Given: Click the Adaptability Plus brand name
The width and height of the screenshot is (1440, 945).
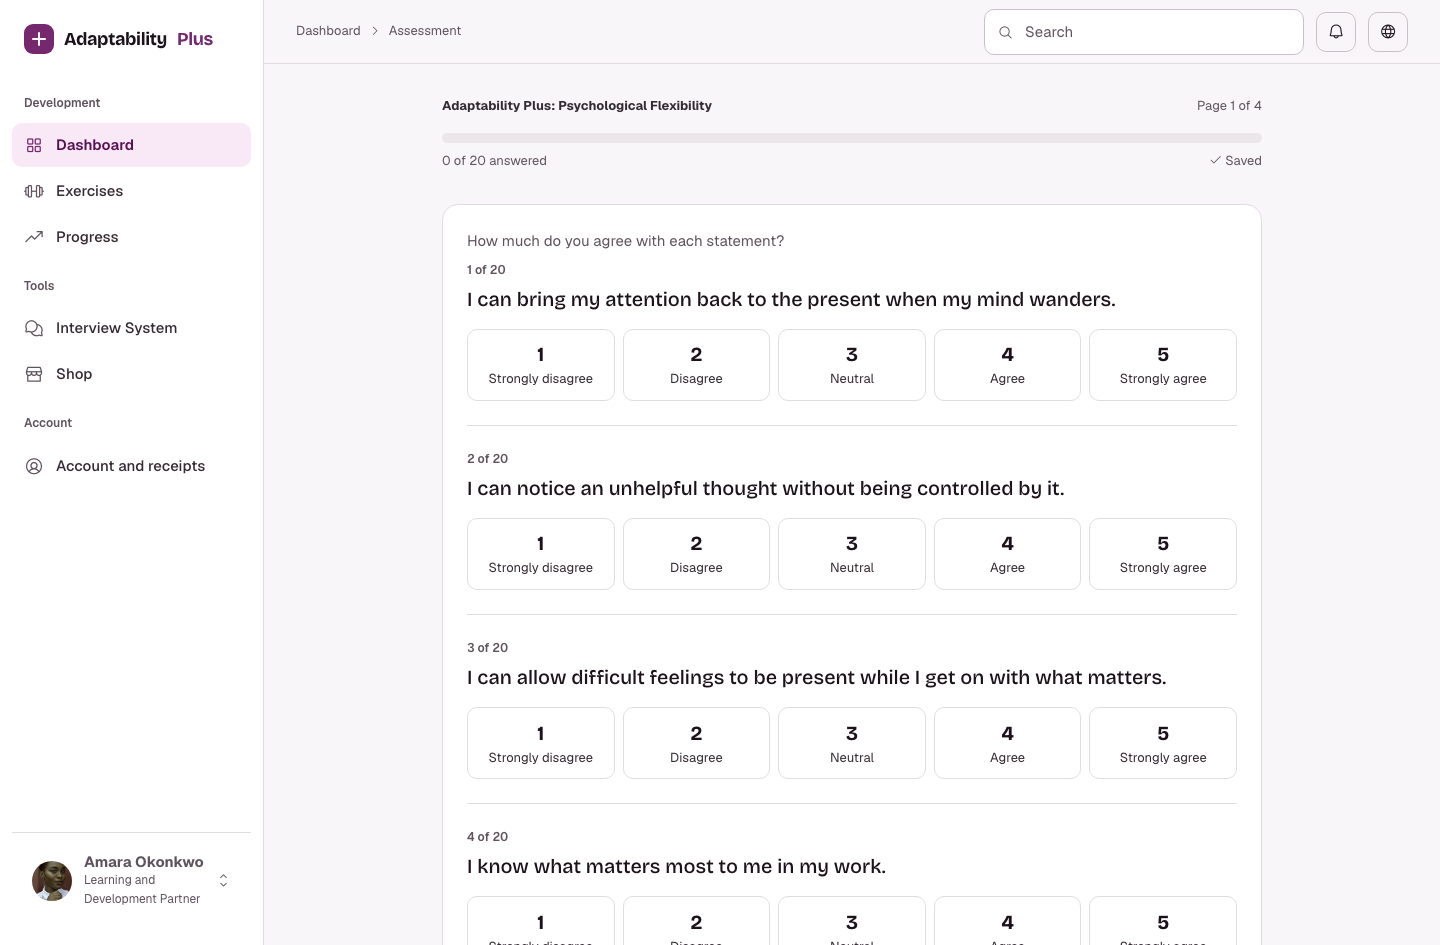Looking at the screenshot, I should coord(138,39).
